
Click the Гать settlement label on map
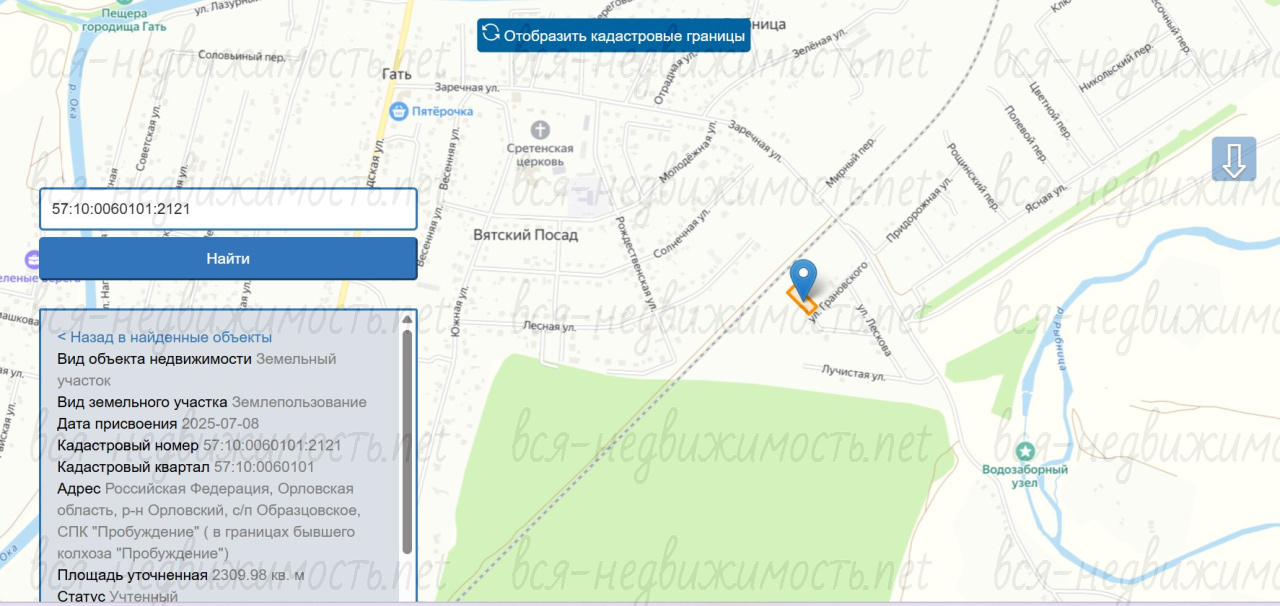(397, 73)
